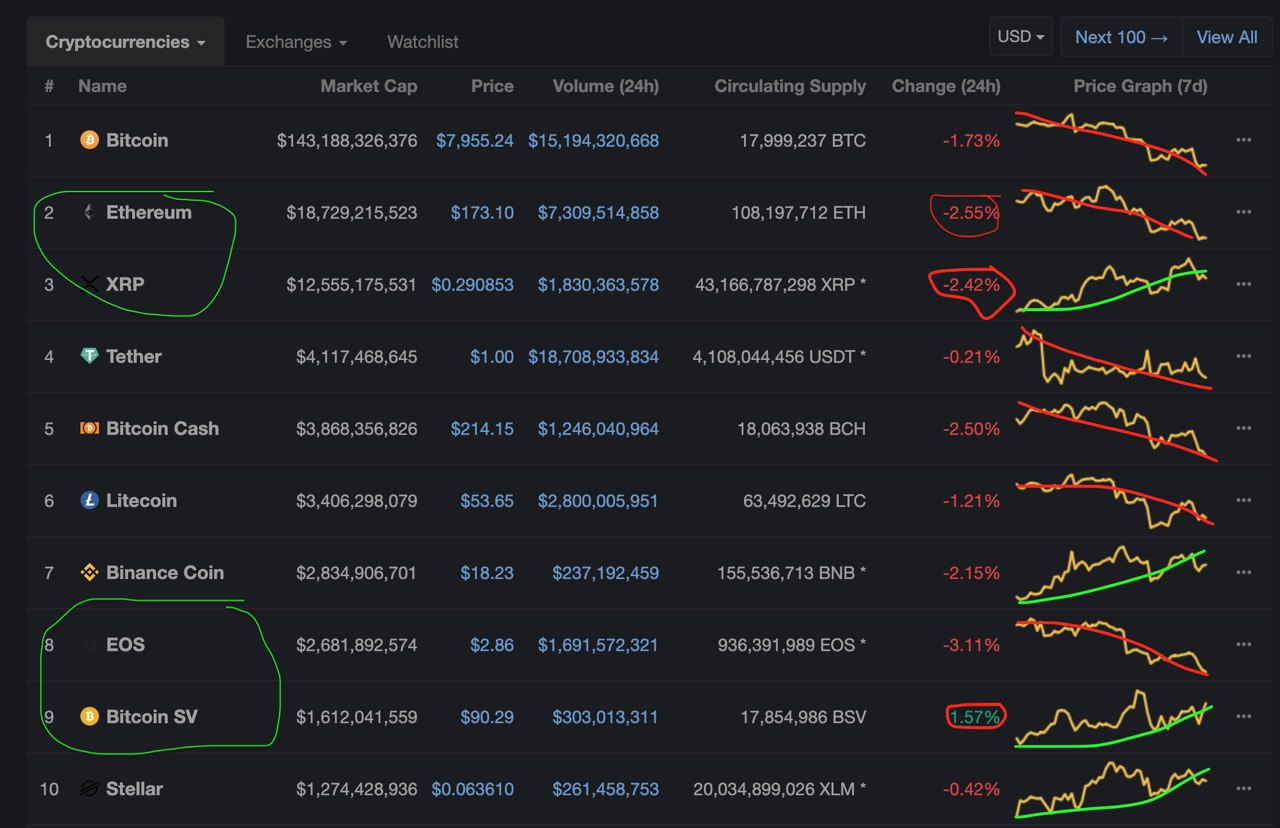Image resolution: width=1280 pixels, height=828 pixels.
Task: Open the Binance Coin name link
Action: point(165,572)
